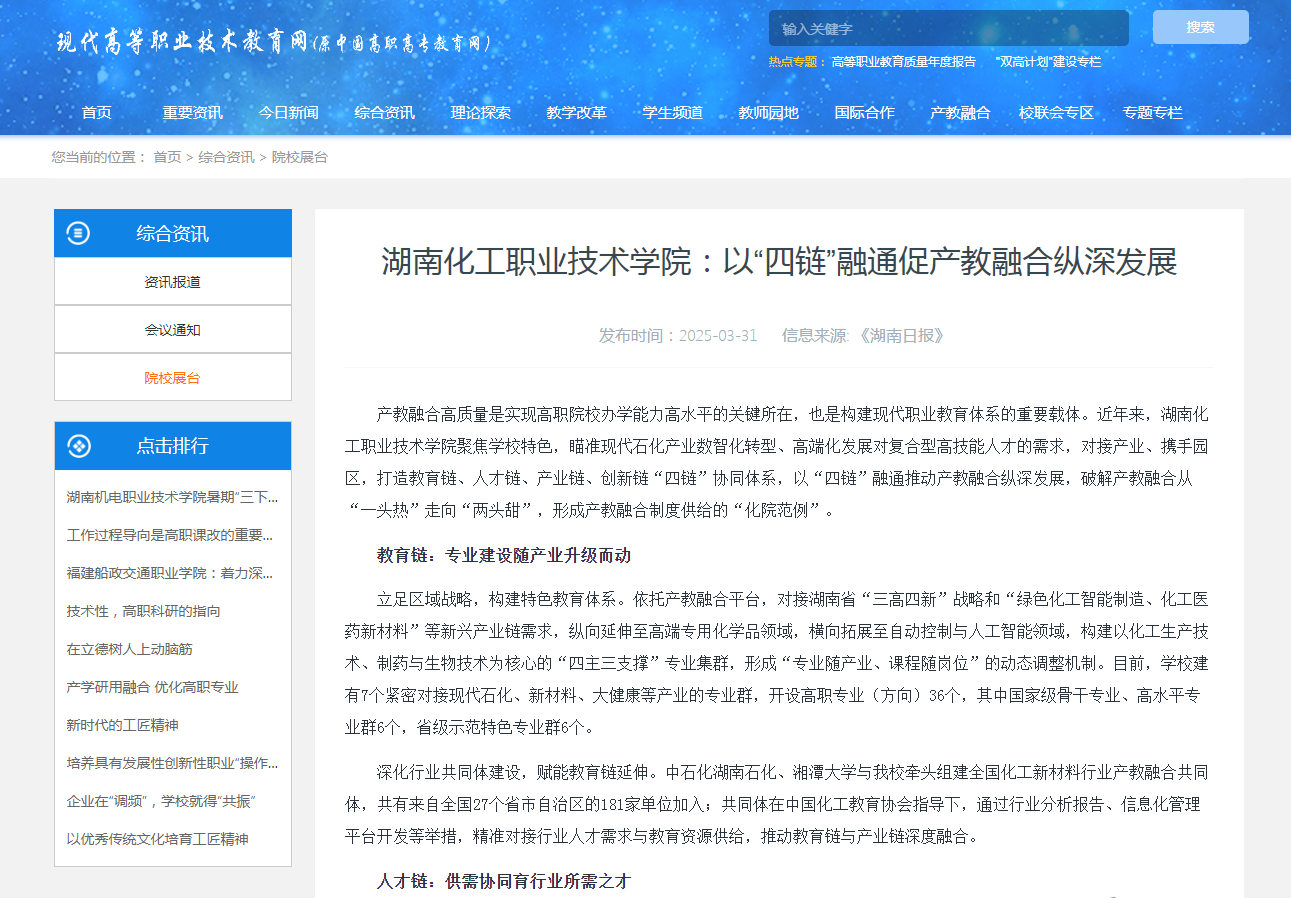The height and width of the screenshot is (898, 1291).
Task: Click the site logo 现代高等职业技术教育网
Action: (x=273, y=42)
